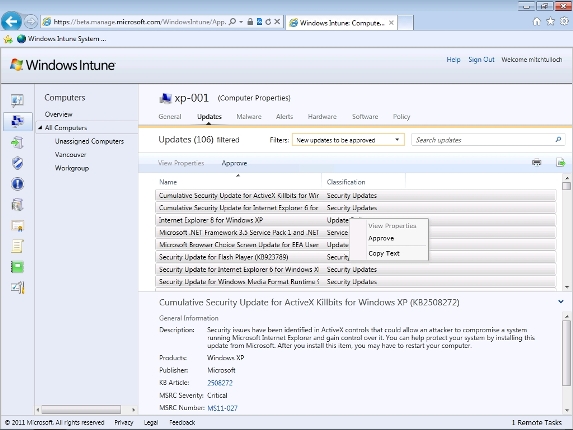Click the address bar lock icon
The height and width of the screenshot is (430, 573).
click(x=250, y=22)
